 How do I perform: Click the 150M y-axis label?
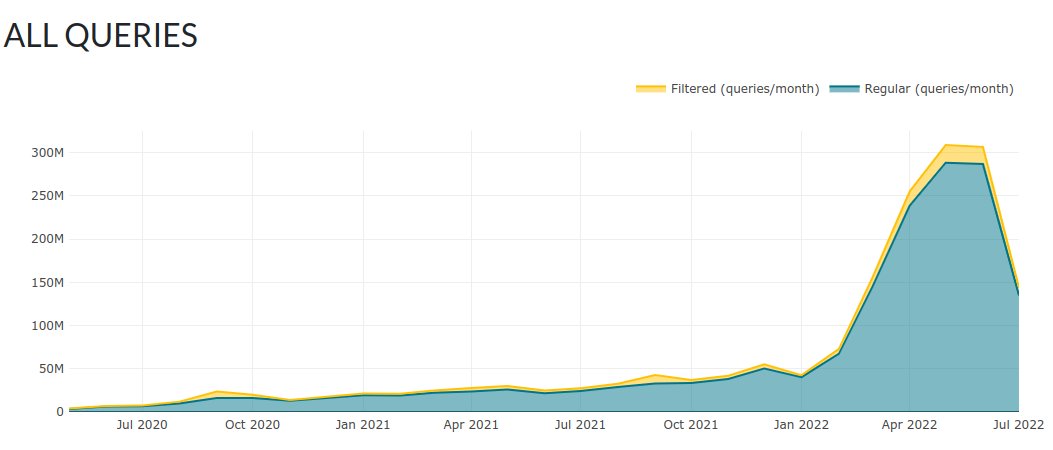click(47, 282)
